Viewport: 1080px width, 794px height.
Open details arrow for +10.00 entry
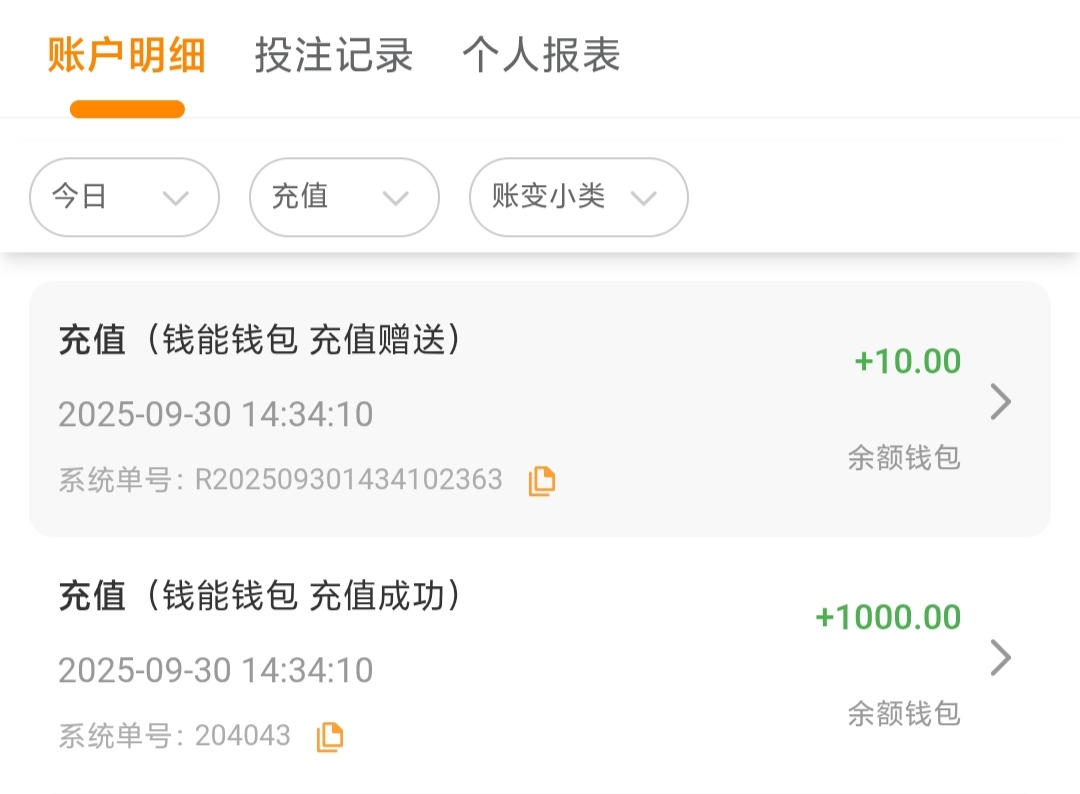[1000, 402]
